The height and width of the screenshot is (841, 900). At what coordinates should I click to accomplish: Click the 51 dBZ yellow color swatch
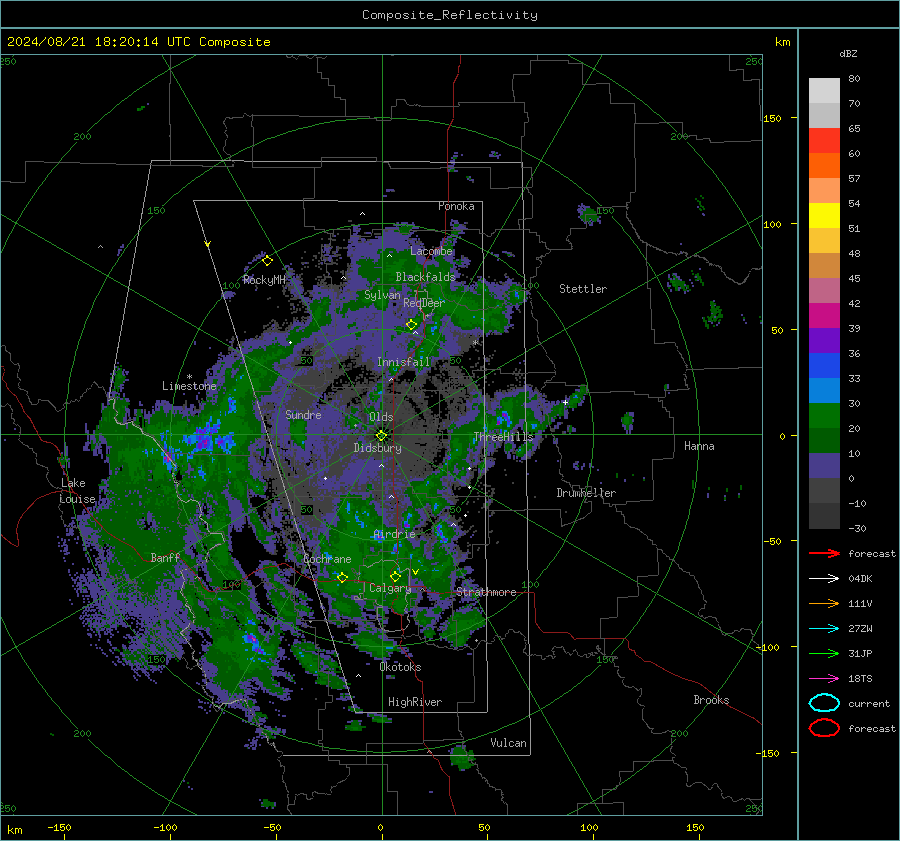824,215
